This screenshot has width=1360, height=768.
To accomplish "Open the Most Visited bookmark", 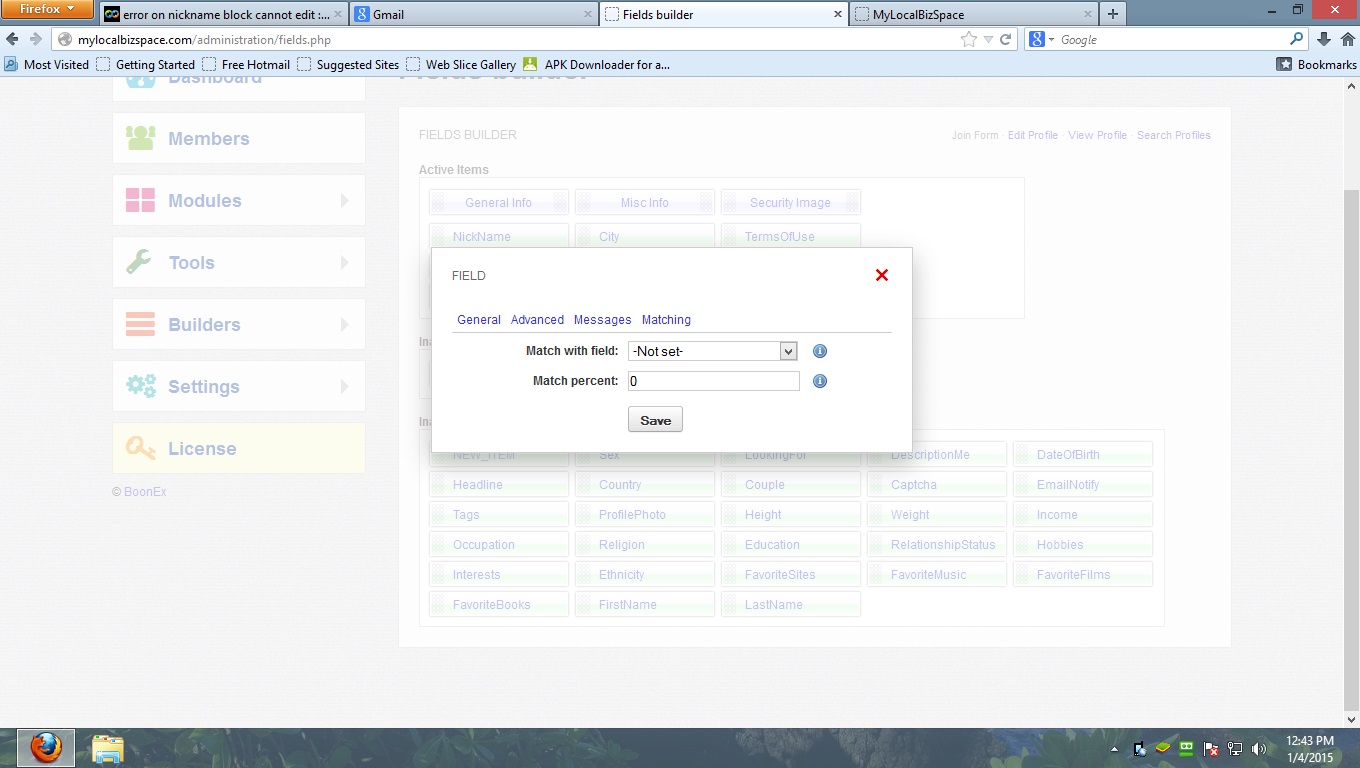I will coord(47,65).
